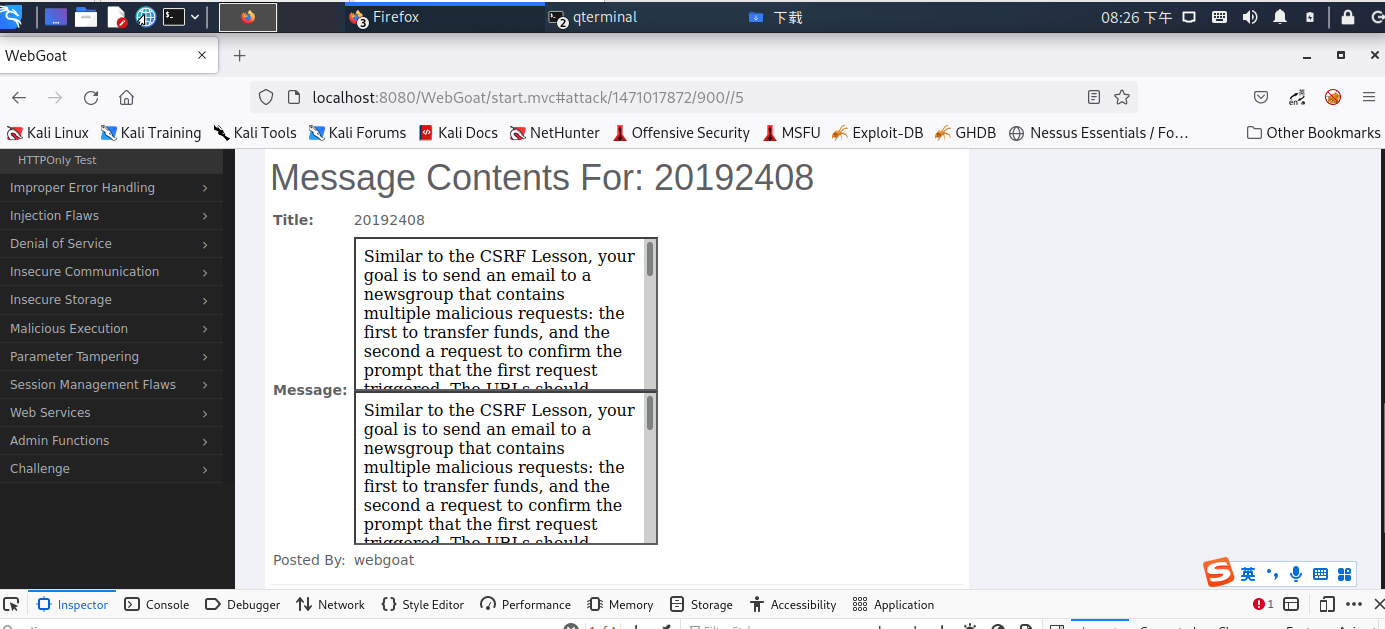This screenshot has height=629, width=1385.
Task: Open the terminal emulator launcher
Action: point(174,16)
